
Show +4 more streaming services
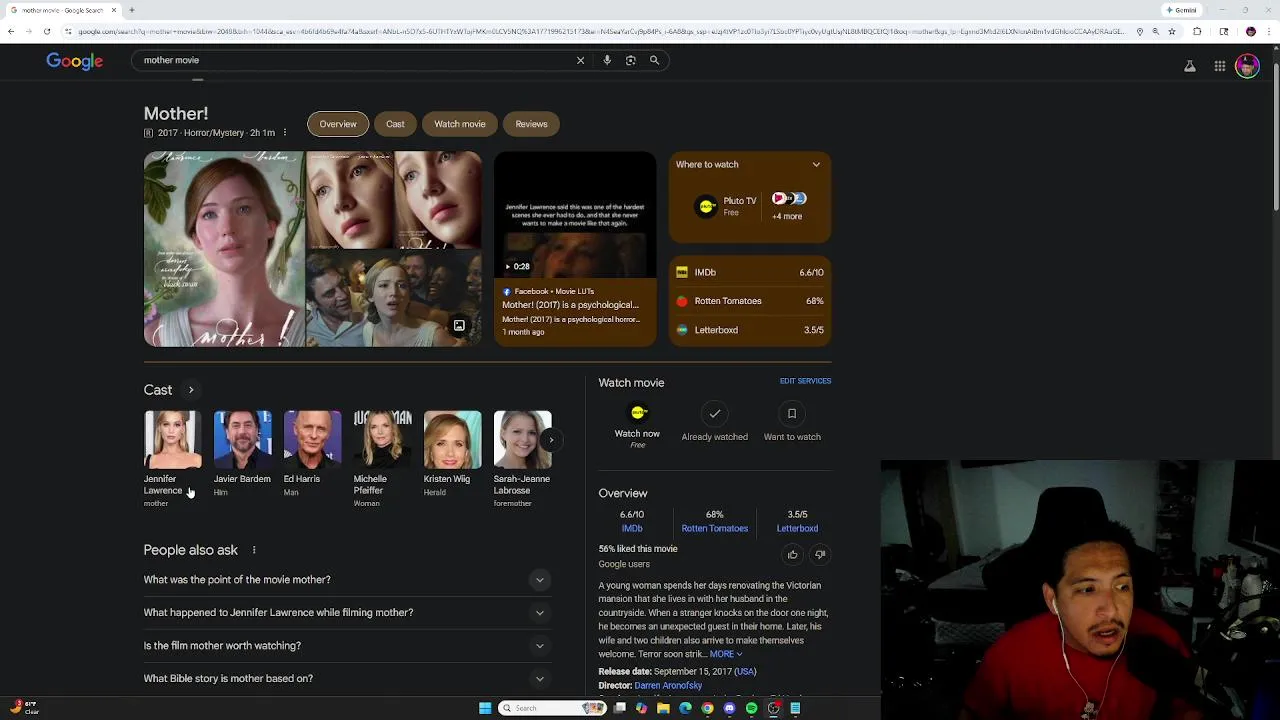click(788, 206)
